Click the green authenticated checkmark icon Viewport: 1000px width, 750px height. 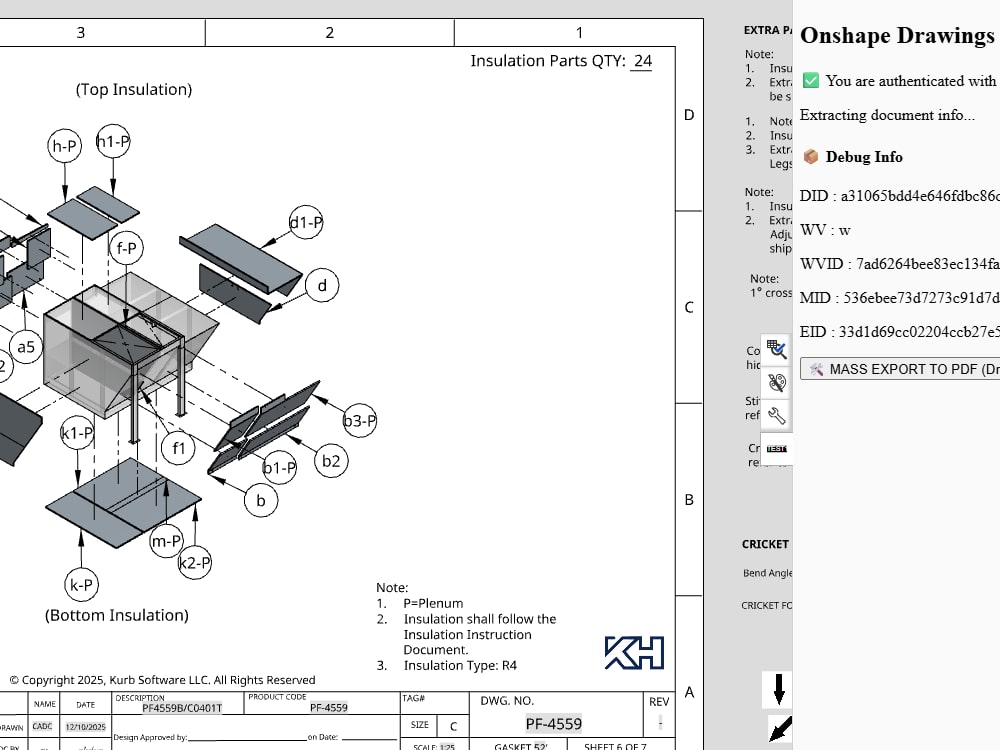click(x=811, y=80)
